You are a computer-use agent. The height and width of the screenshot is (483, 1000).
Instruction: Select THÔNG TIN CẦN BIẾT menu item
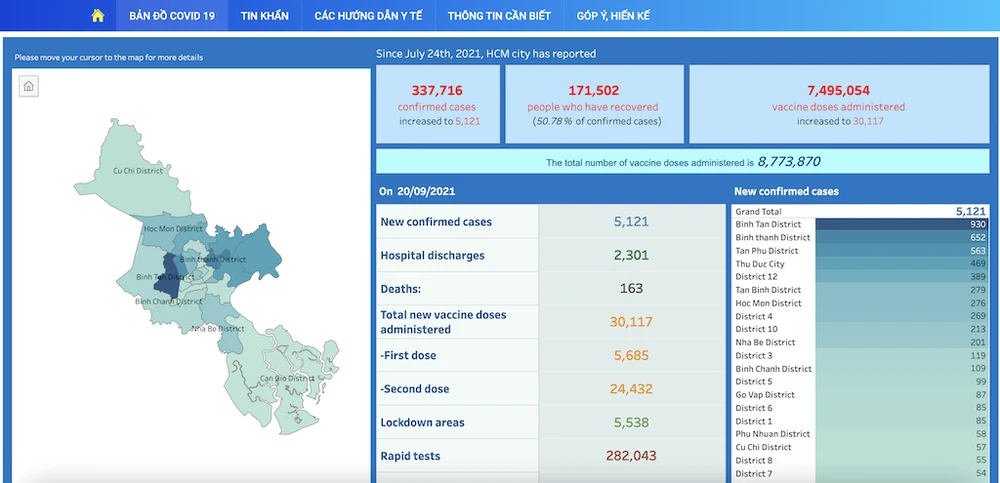click(x=497, y=16)
